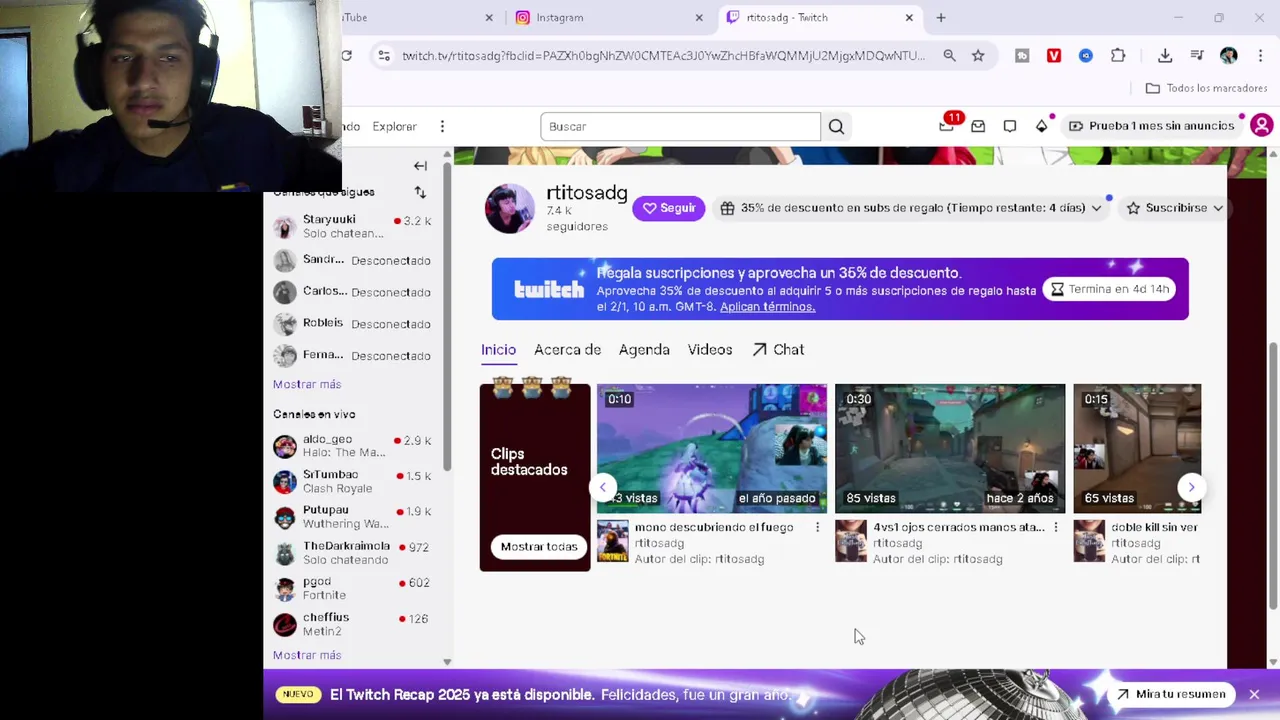Screen dimensions: 1280x720
Task: Close the Instagram tab
Action: (699, 18)
